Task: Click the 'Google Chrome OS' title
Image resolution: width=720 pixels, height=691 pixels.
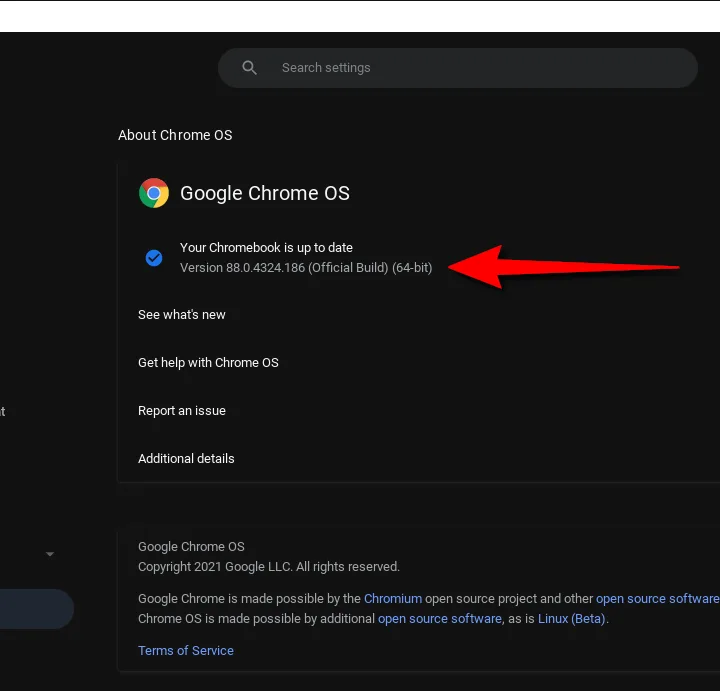Action: [x=265, y=193]
